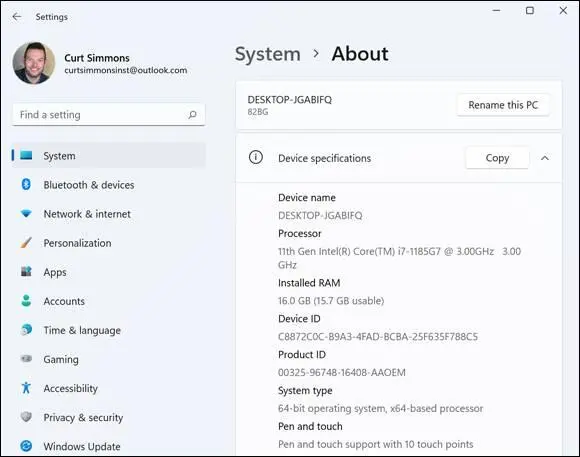This screenshot has width=580, height=457.
Task: Click the Device specifications heading
Action: (324, 158)
